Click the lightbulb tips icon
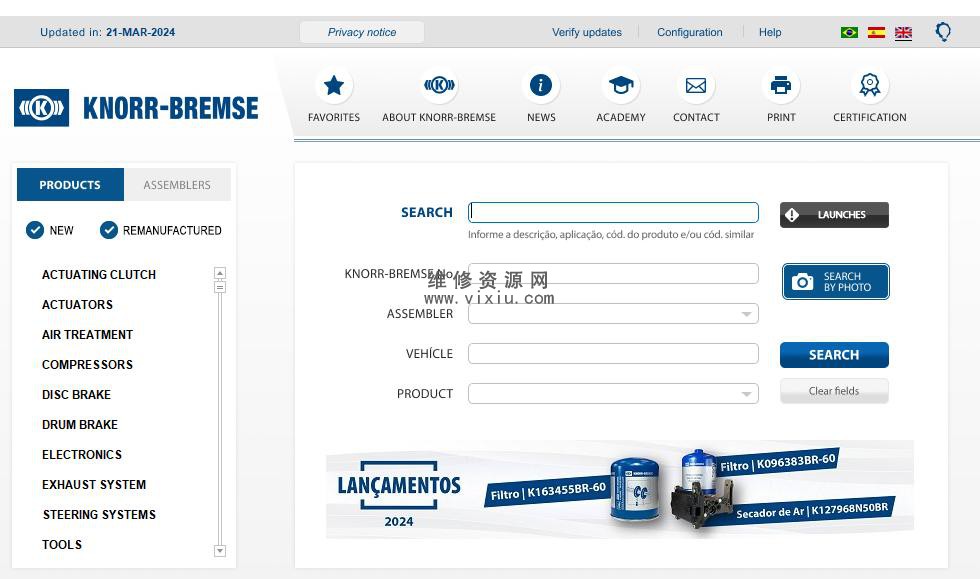The width and height of the screenshot is (980, 579). [943, 31]
